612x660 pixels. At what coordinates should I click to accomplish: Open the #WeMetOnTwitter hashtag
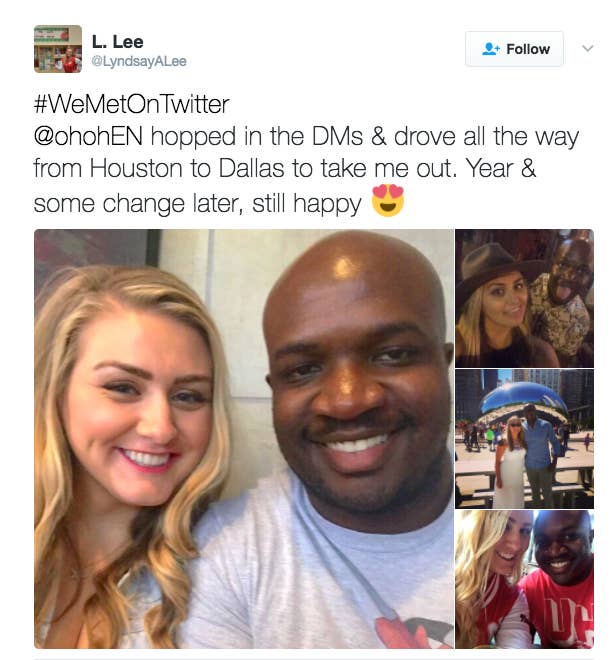pyautogui.click(x=131, y=104)
